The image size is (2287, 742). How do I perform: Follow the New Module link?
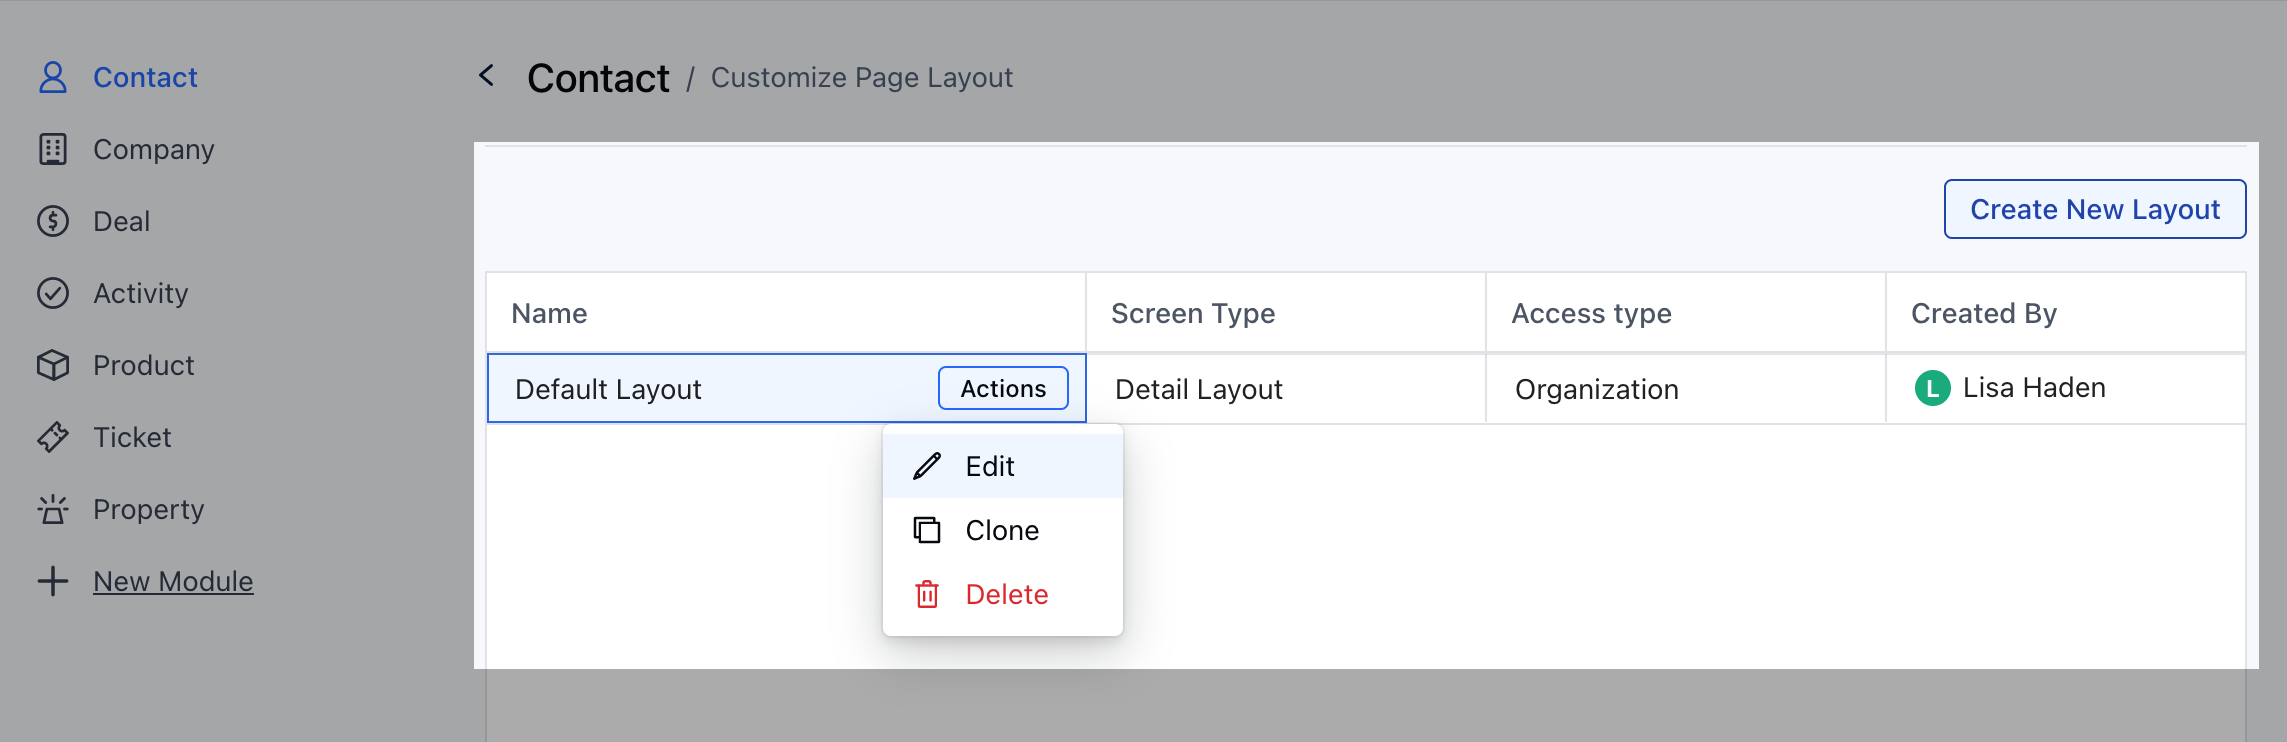point(174,581)
